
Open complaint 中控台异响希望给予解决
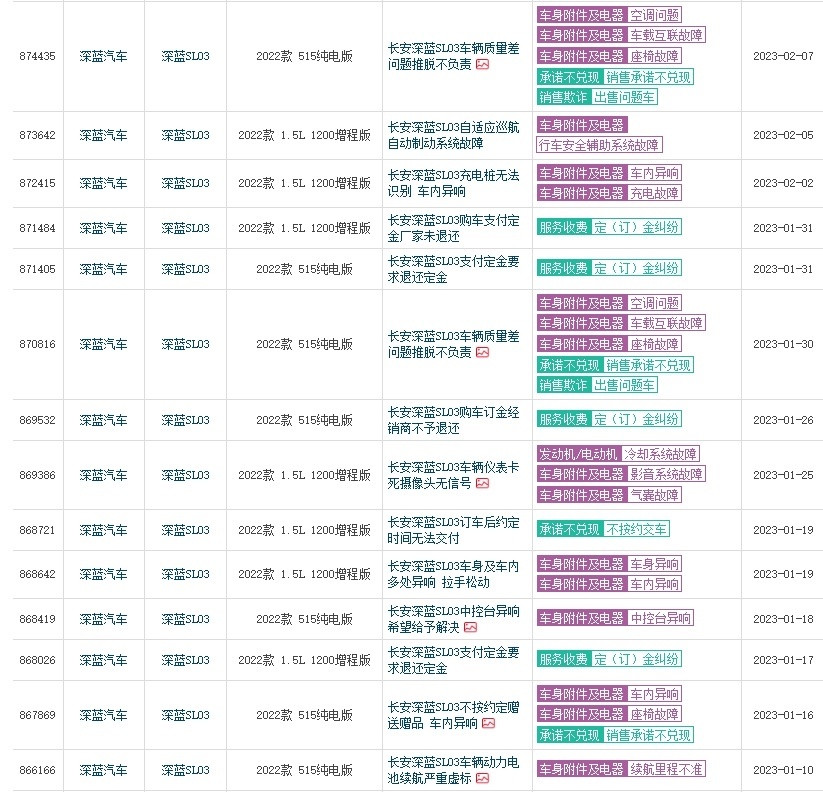tap(453, 619)
